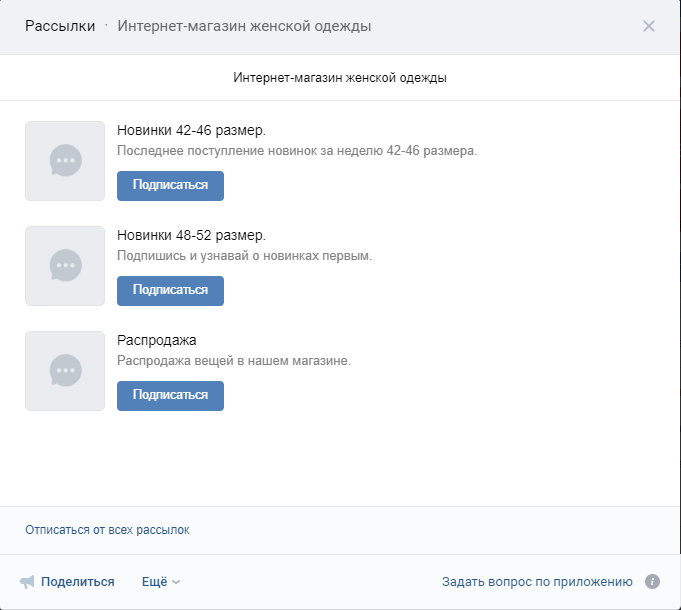Subscribe to Новинки 42-46 размер mailing

(170, 186)
